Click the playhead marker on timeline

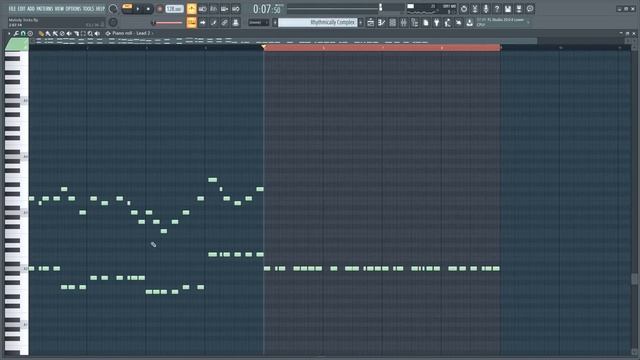pos(264,47)
